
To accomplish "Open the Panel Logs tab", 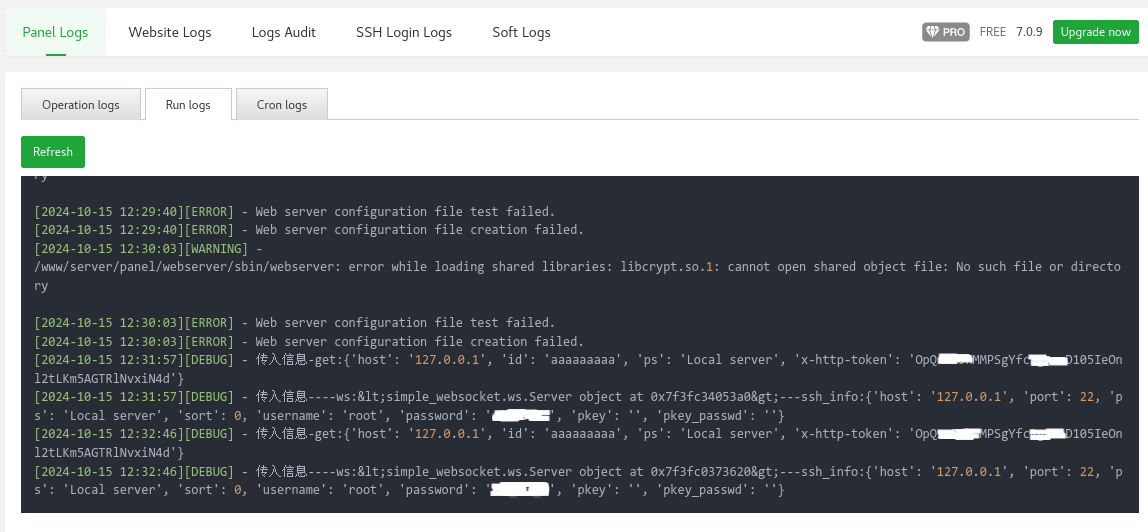I will 56,32.
